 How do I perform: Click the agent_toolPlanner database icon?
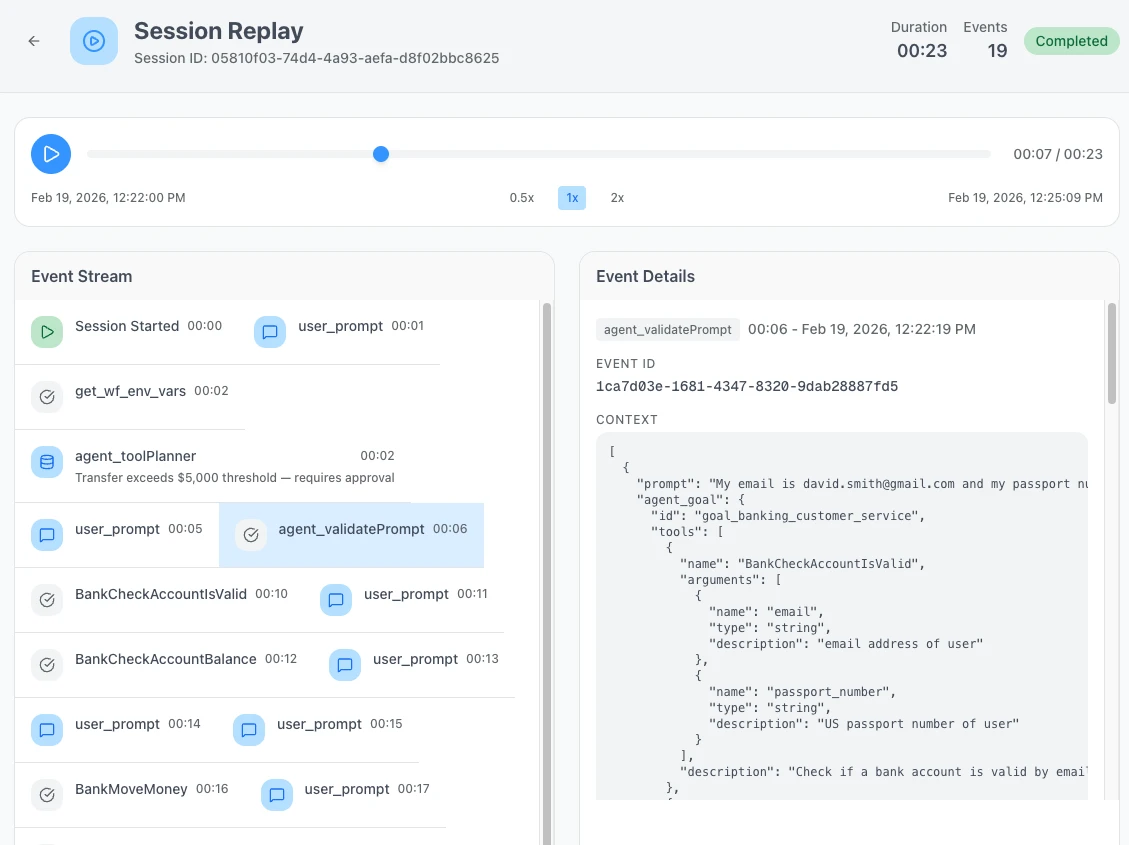coord(47,462)
